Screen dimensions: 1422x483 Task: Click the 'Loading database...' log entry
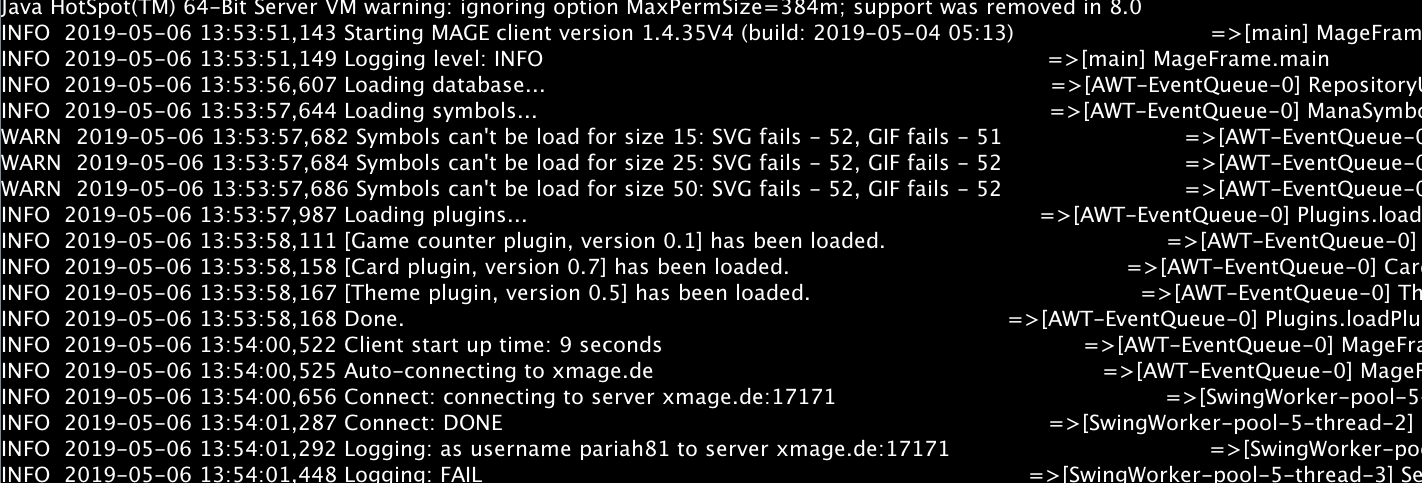click(444, 85)
